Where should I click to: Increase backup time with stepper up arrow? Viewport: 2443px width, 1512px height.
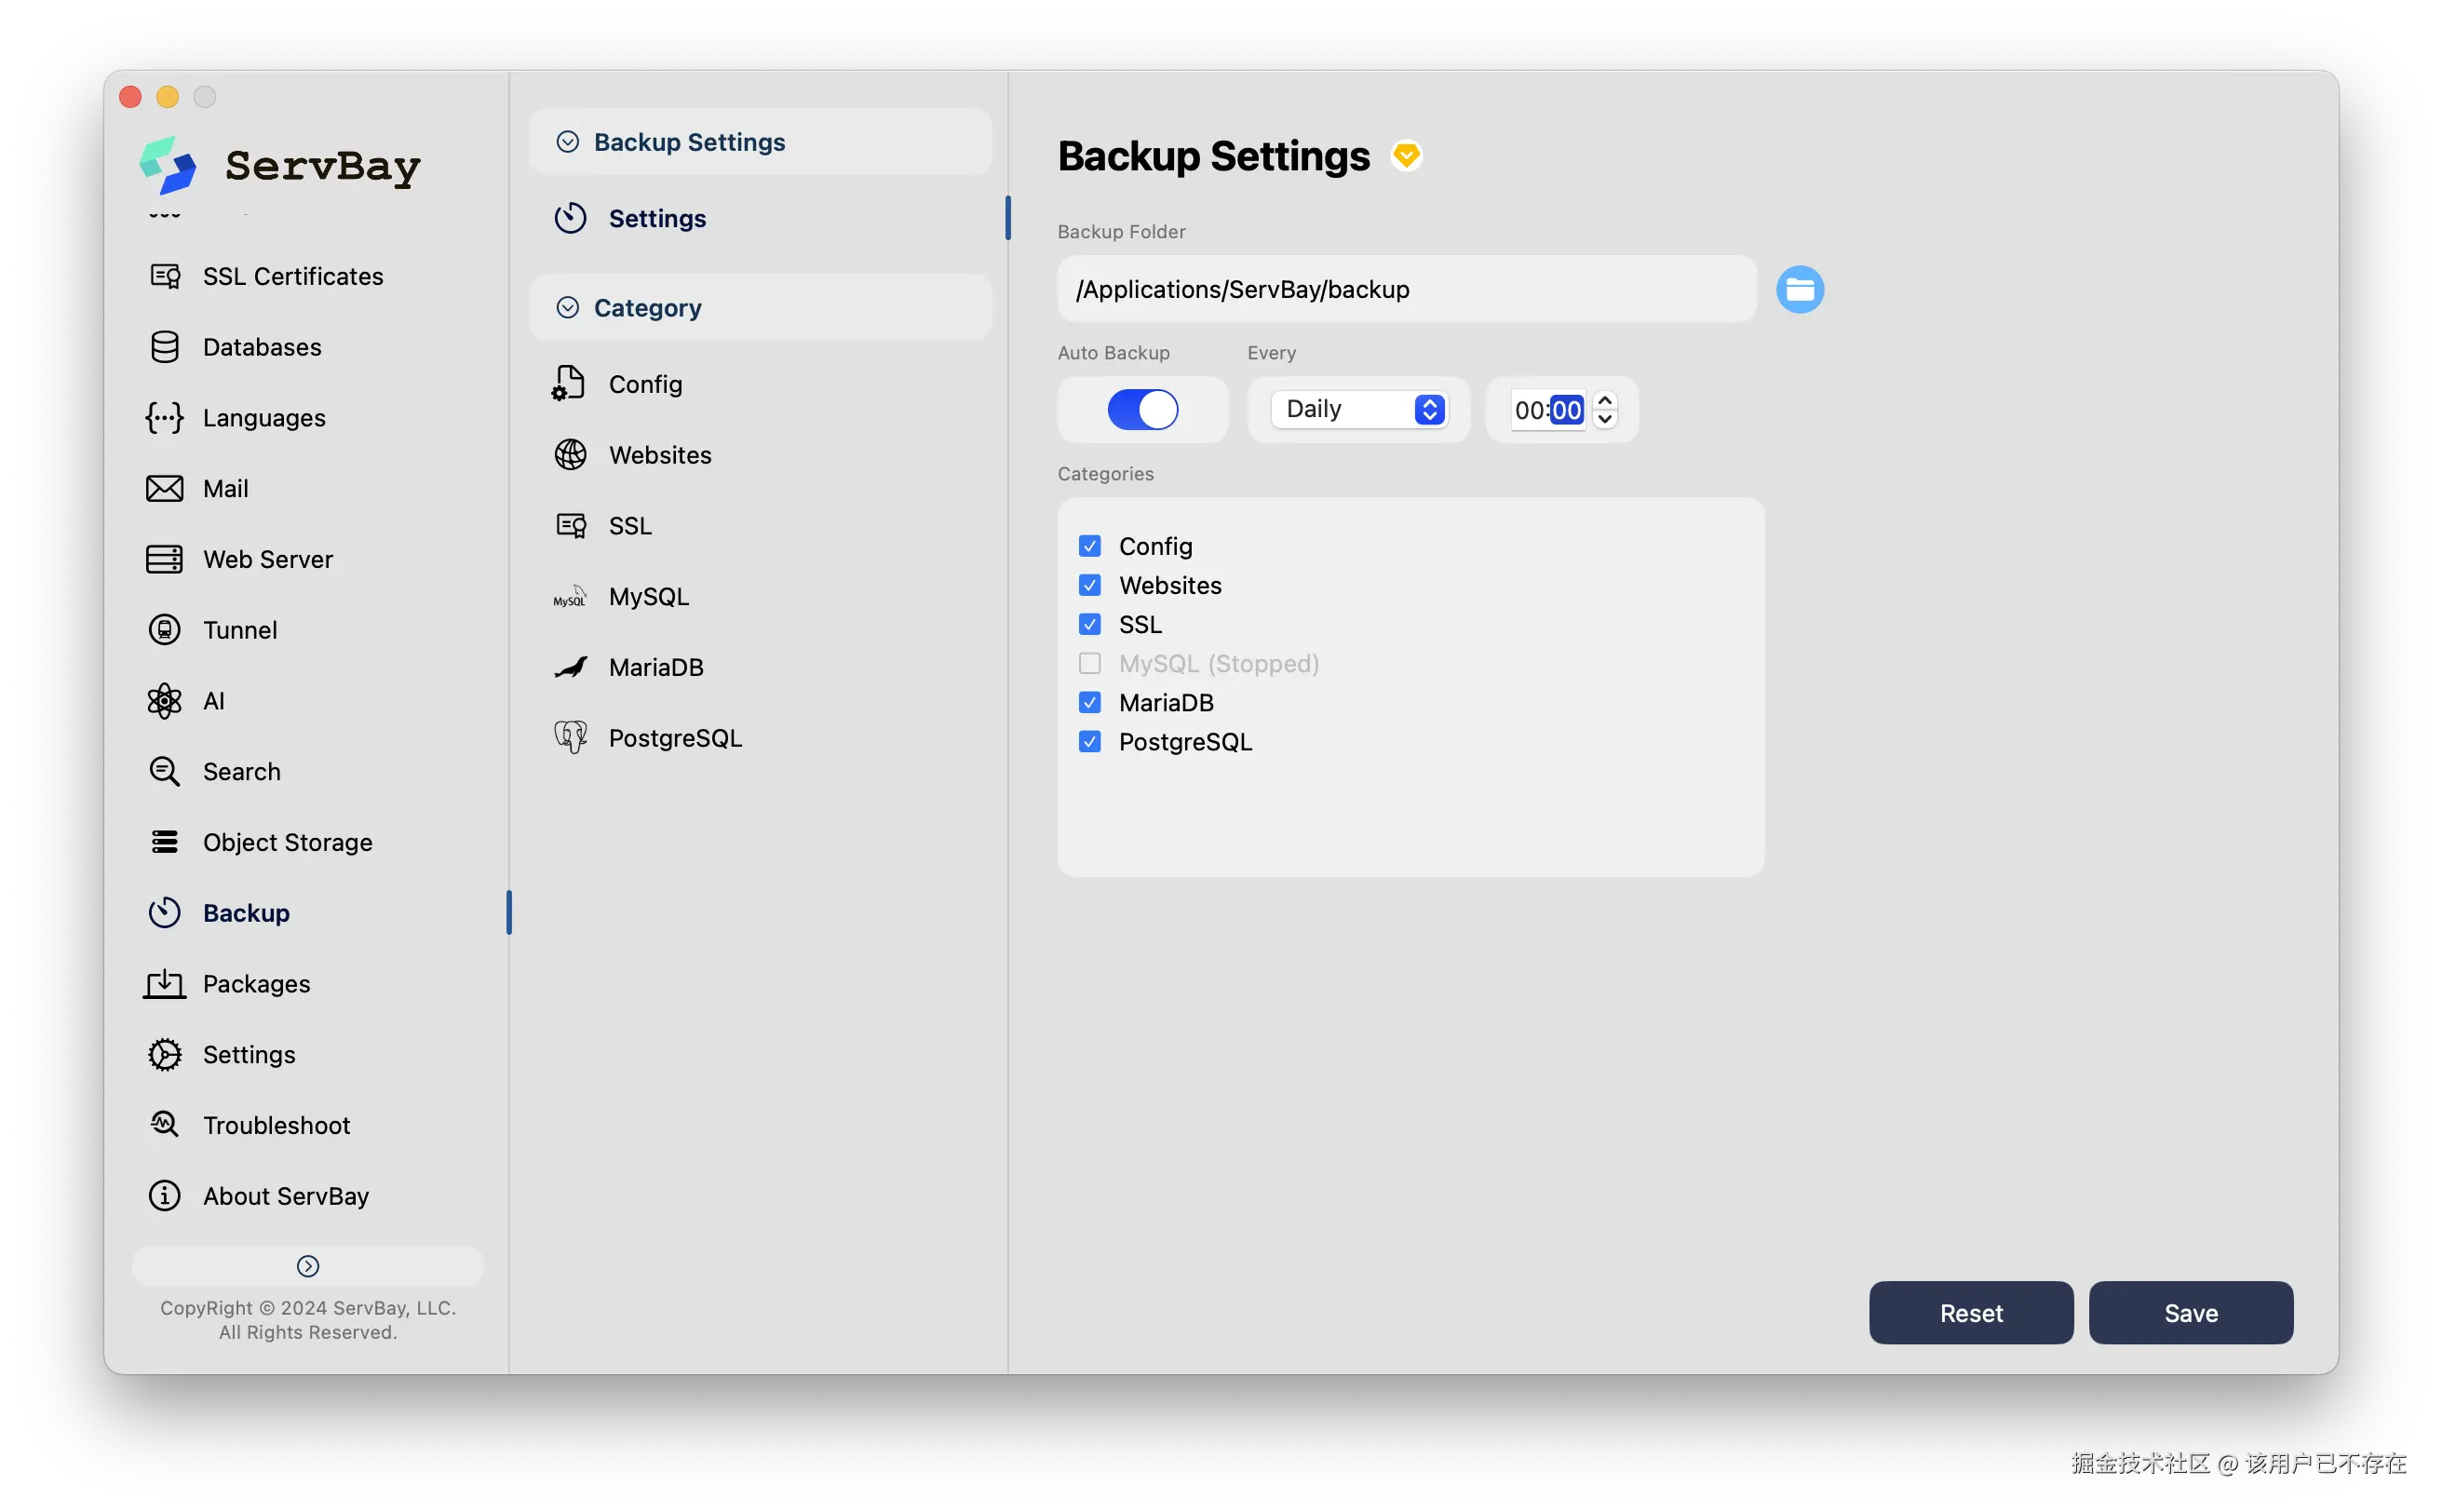click(x=1605, y=400)
